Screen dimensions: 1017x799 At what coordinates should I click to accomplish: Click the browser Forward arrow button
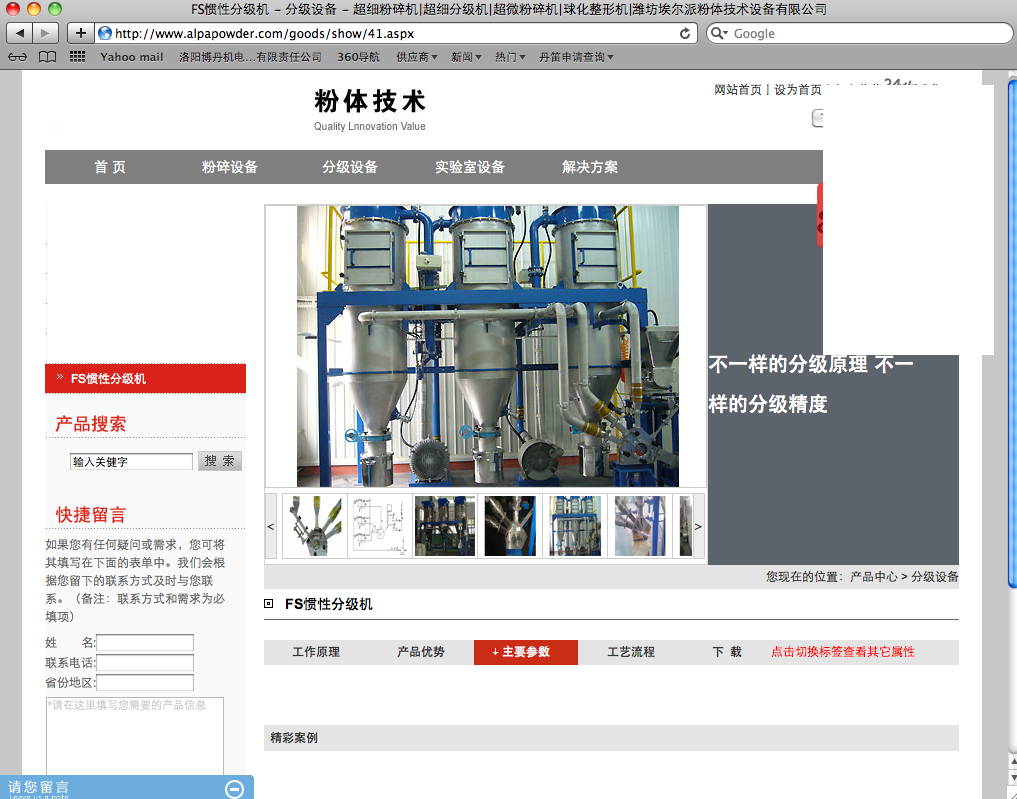tap(47, 33)
